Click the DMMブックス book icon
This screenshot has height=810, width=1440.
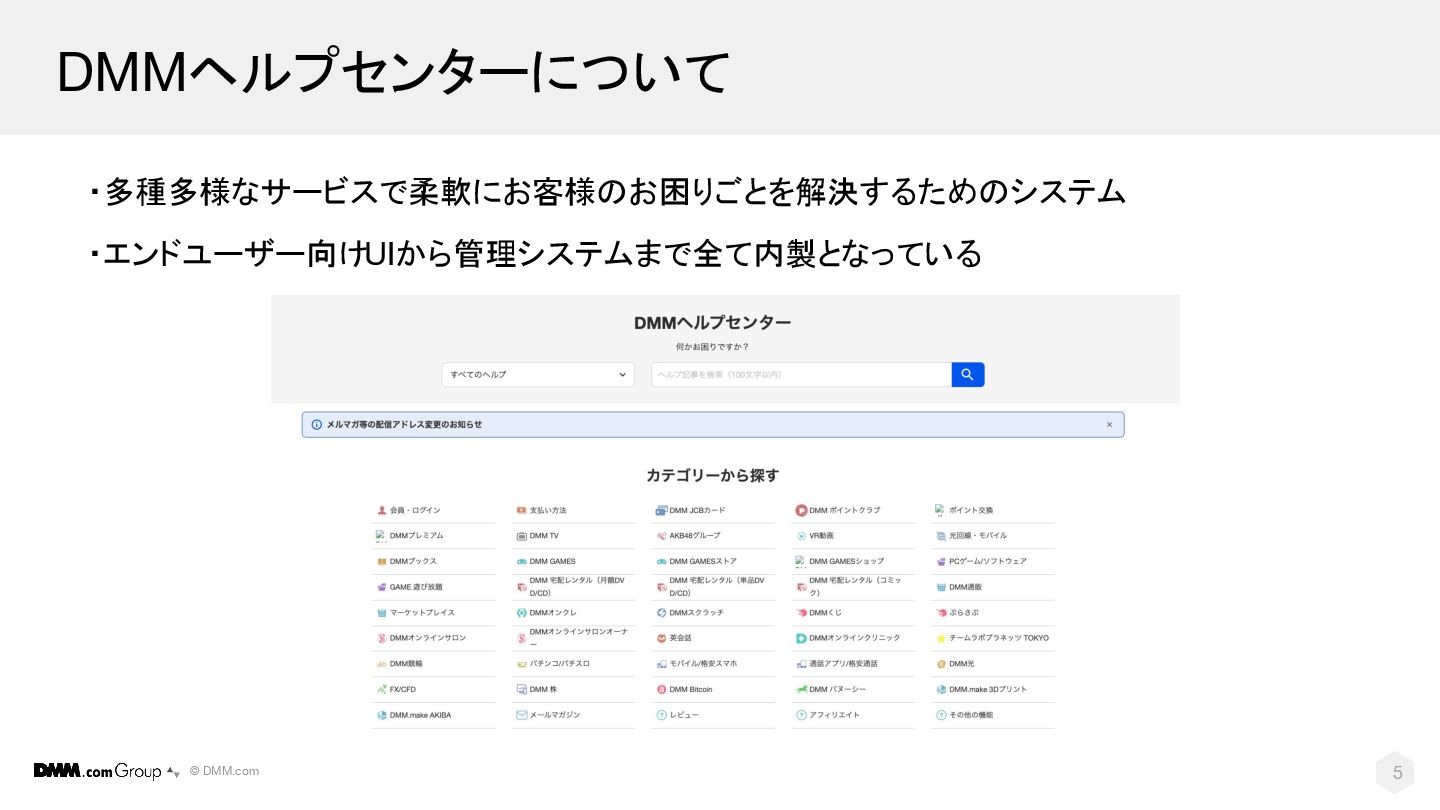381,561
